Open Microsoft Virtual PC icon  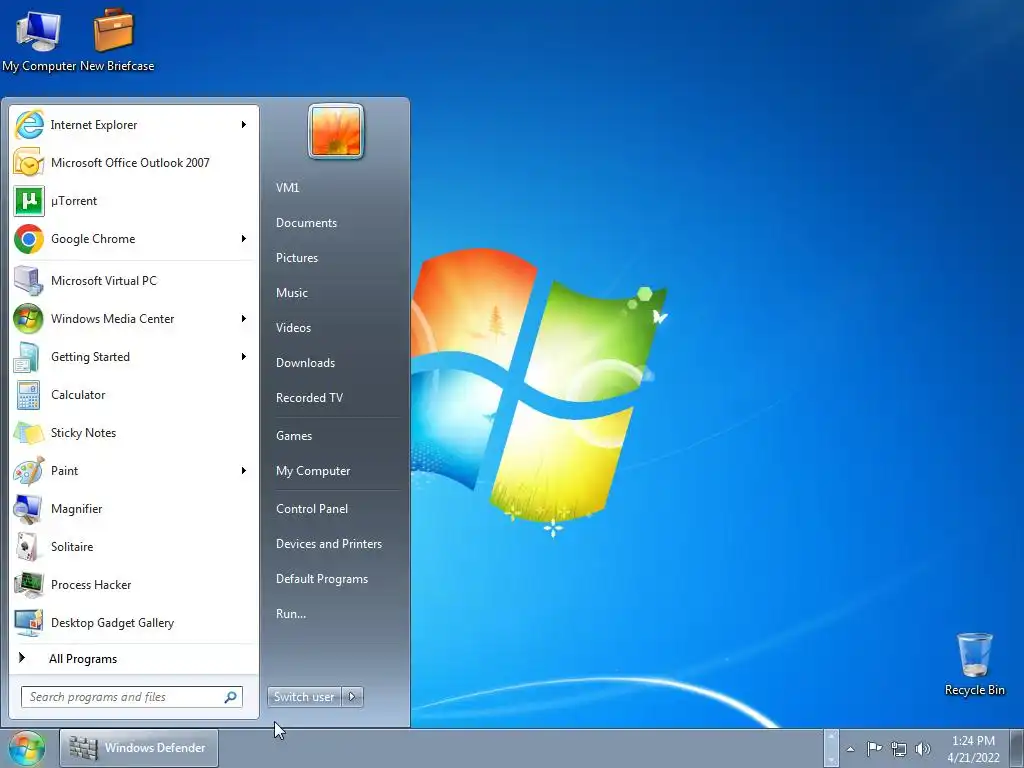click(29, 281)
